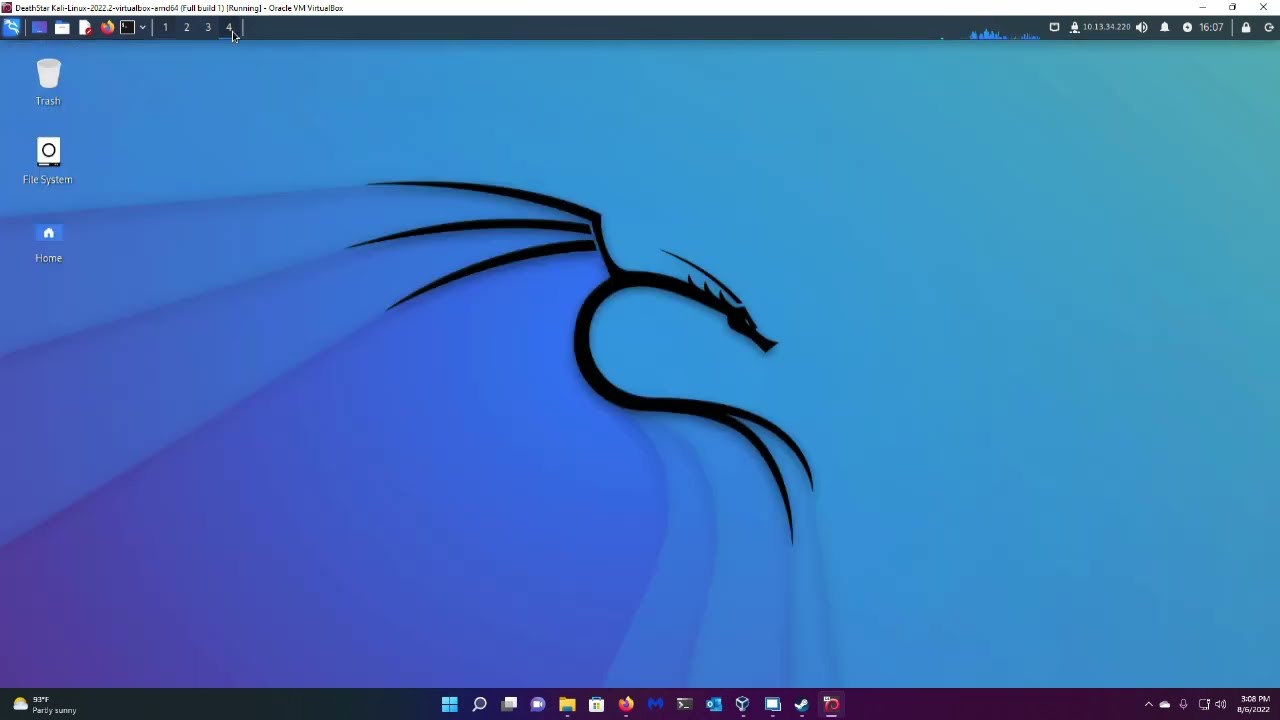This screenshot has height=720, width=1280.
Task: Switch to workspace 2
Action: [x=186, y=28]
